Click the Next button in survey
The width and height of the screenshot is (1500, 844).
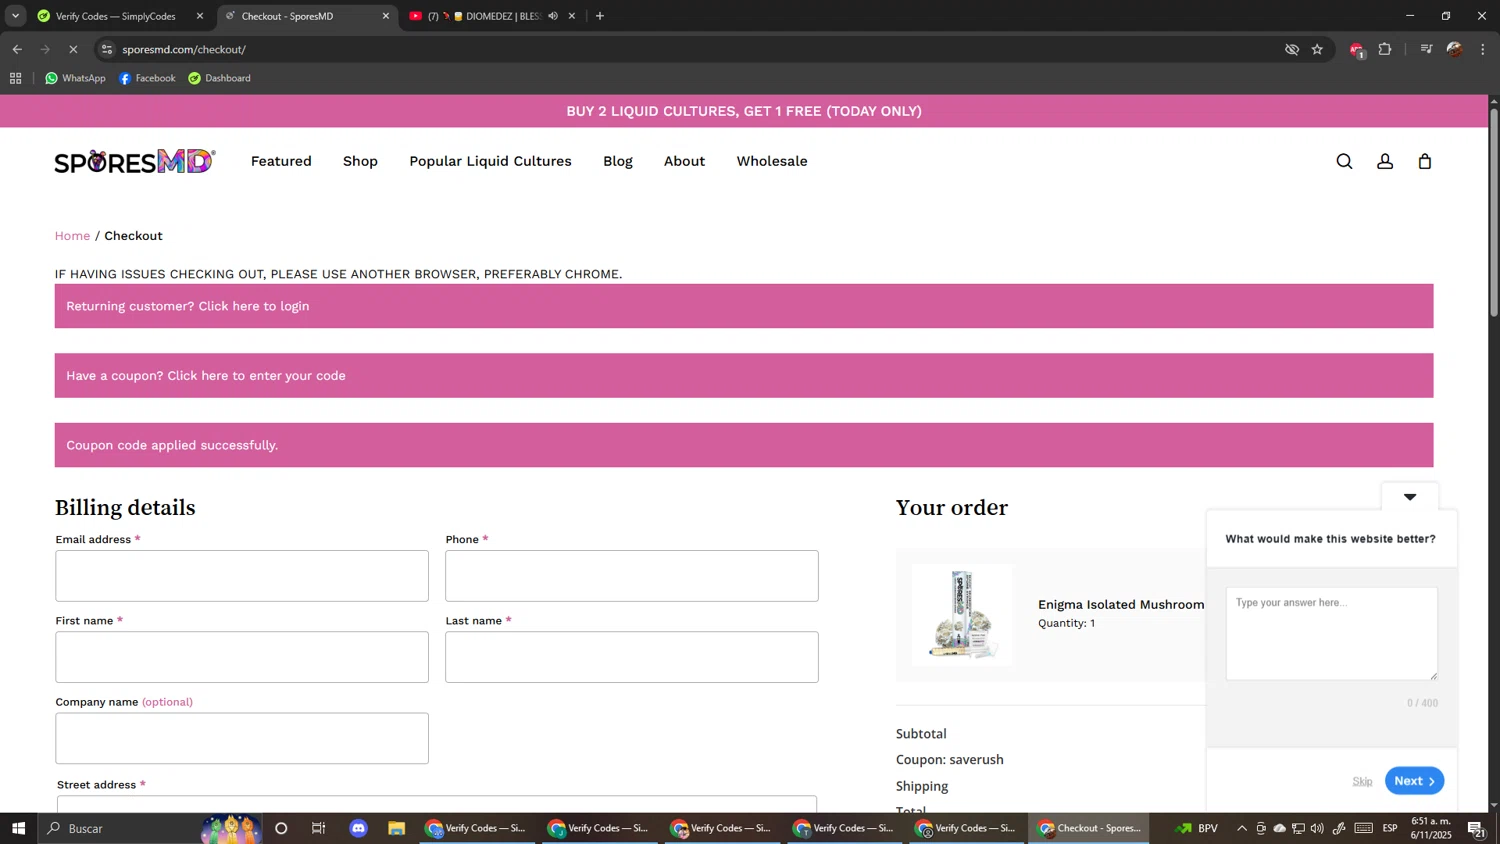1414,781
